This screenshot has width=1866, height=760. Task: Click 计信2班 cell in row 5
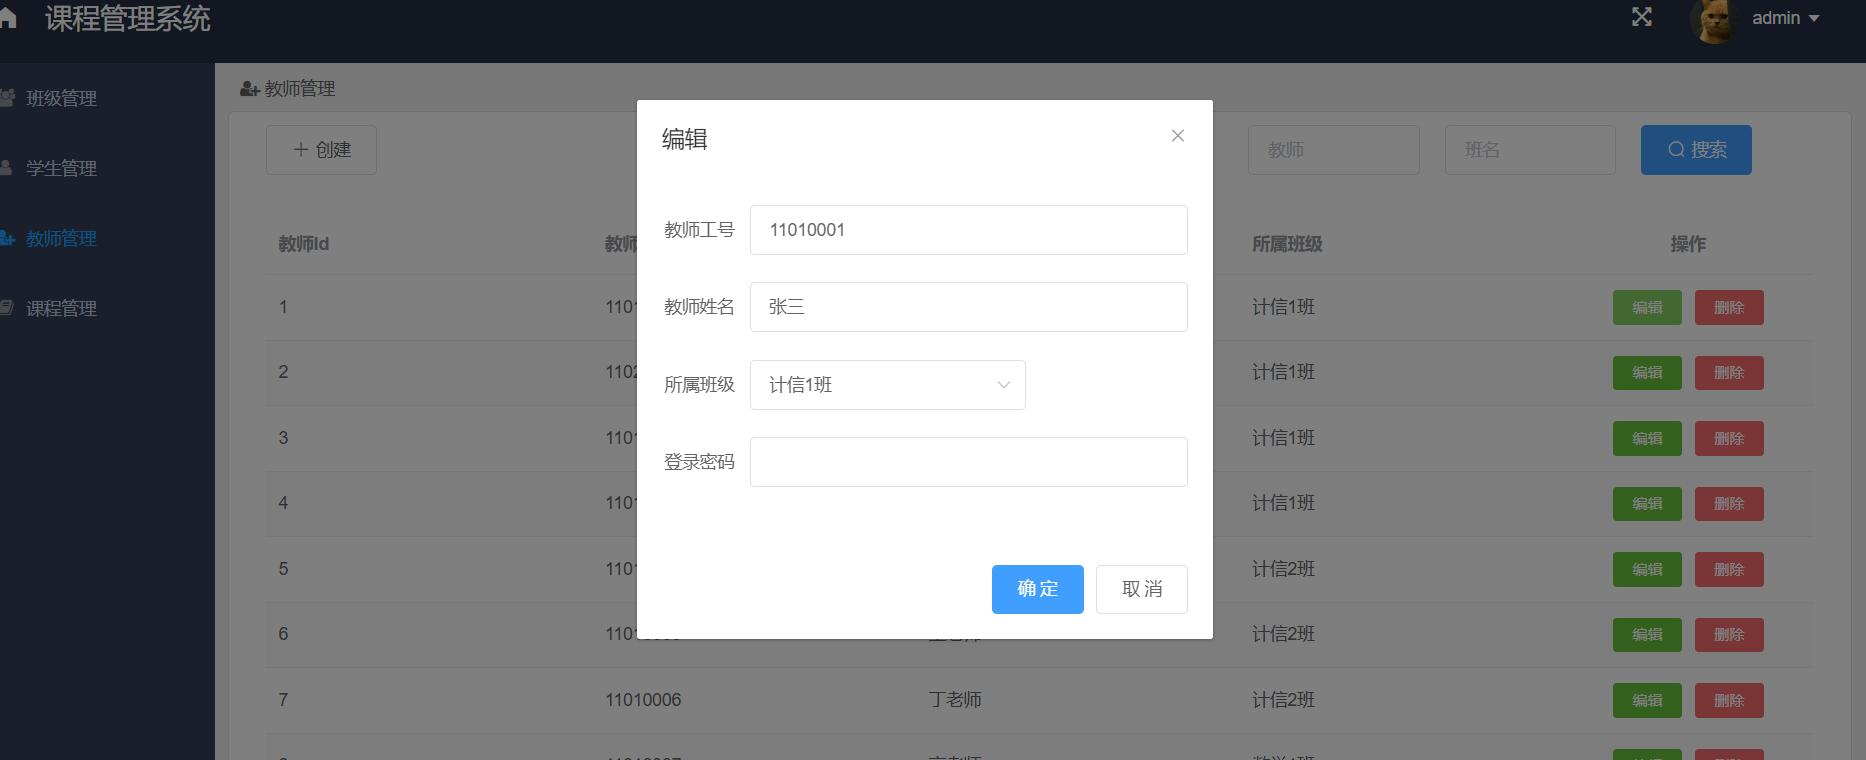(x=1283, y=569)
